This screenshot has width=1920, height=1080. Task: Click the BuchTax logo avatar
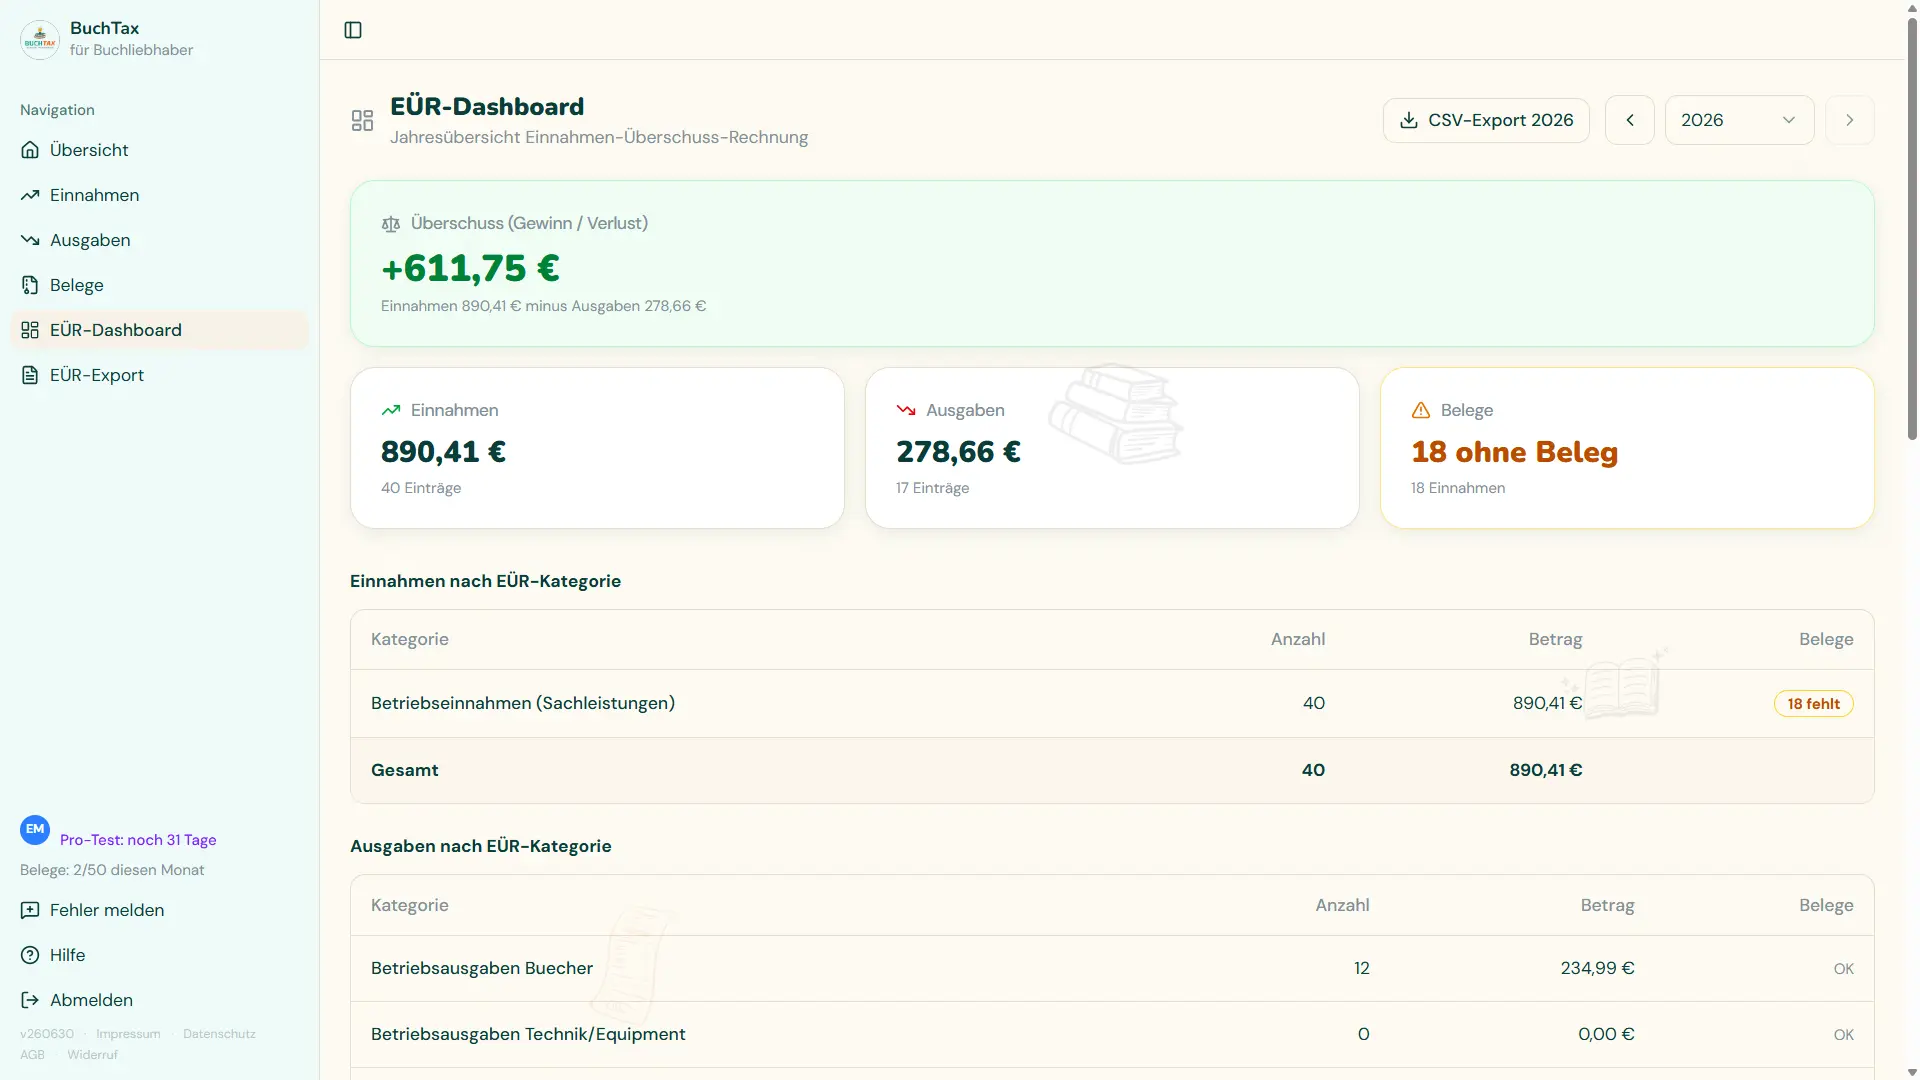click(40, 39)
